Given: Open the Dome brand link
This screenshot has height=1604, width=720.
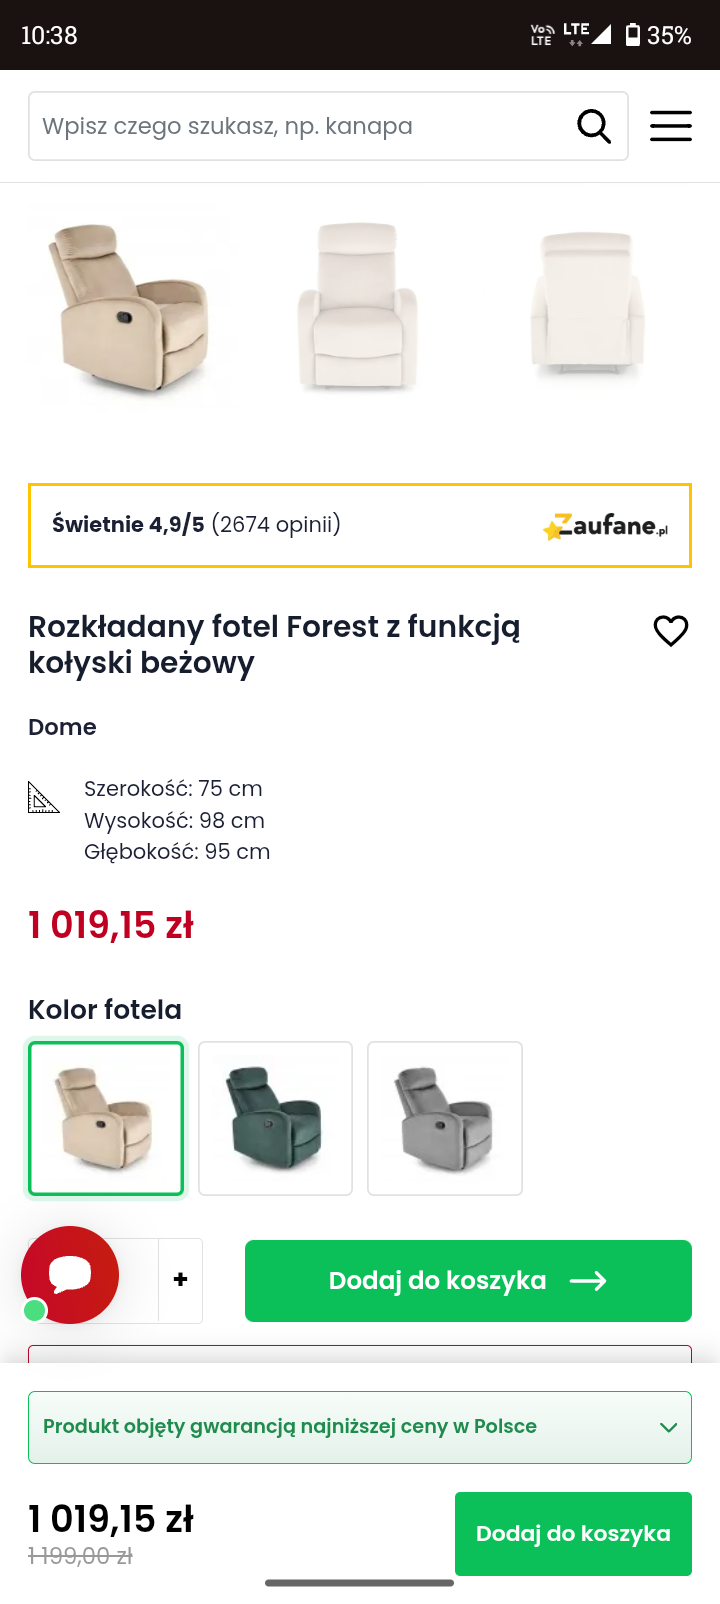Looking at the screenshot, I should coord(62,727).
